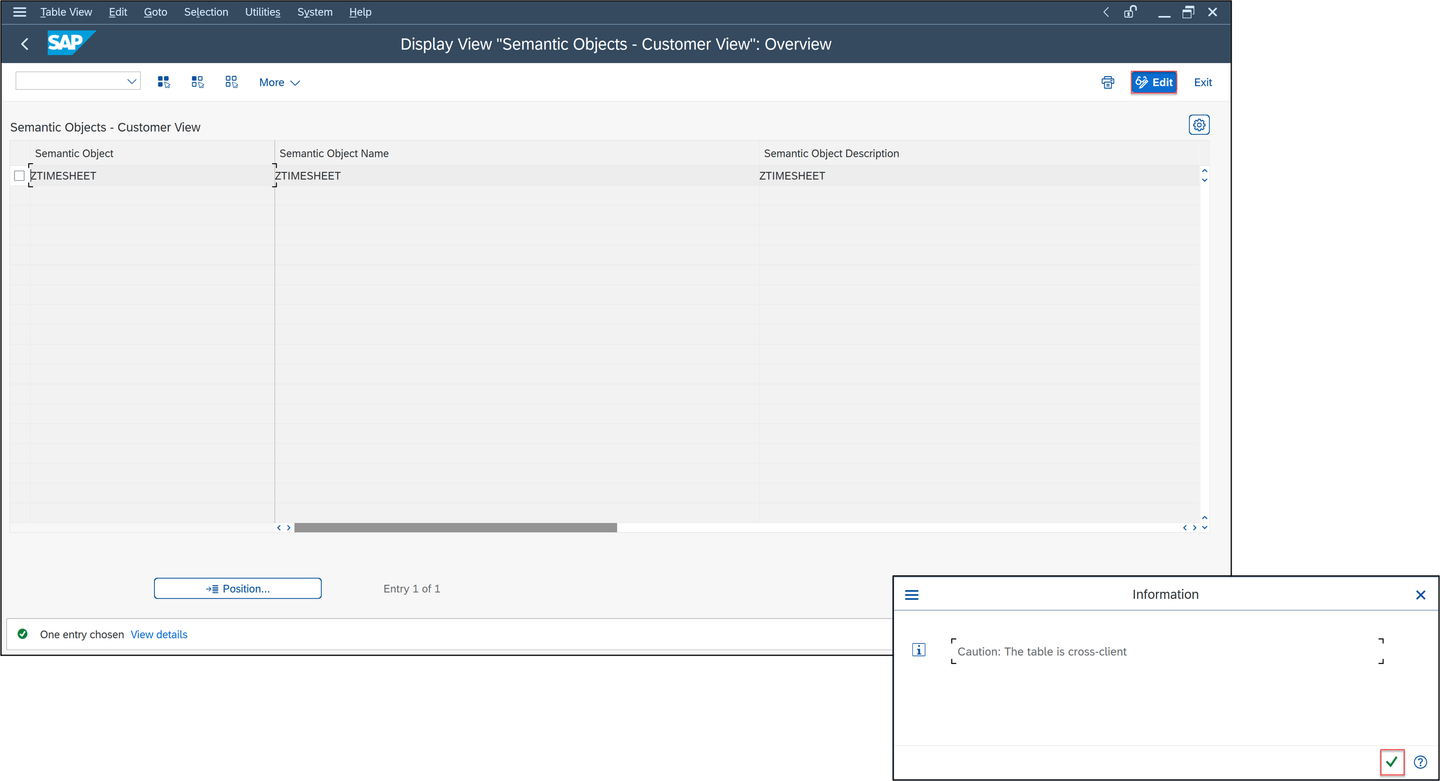This screenshot has height=781, width=1440.
Task: Click the lock icon in the title bar
Action: click(1130, 12)
